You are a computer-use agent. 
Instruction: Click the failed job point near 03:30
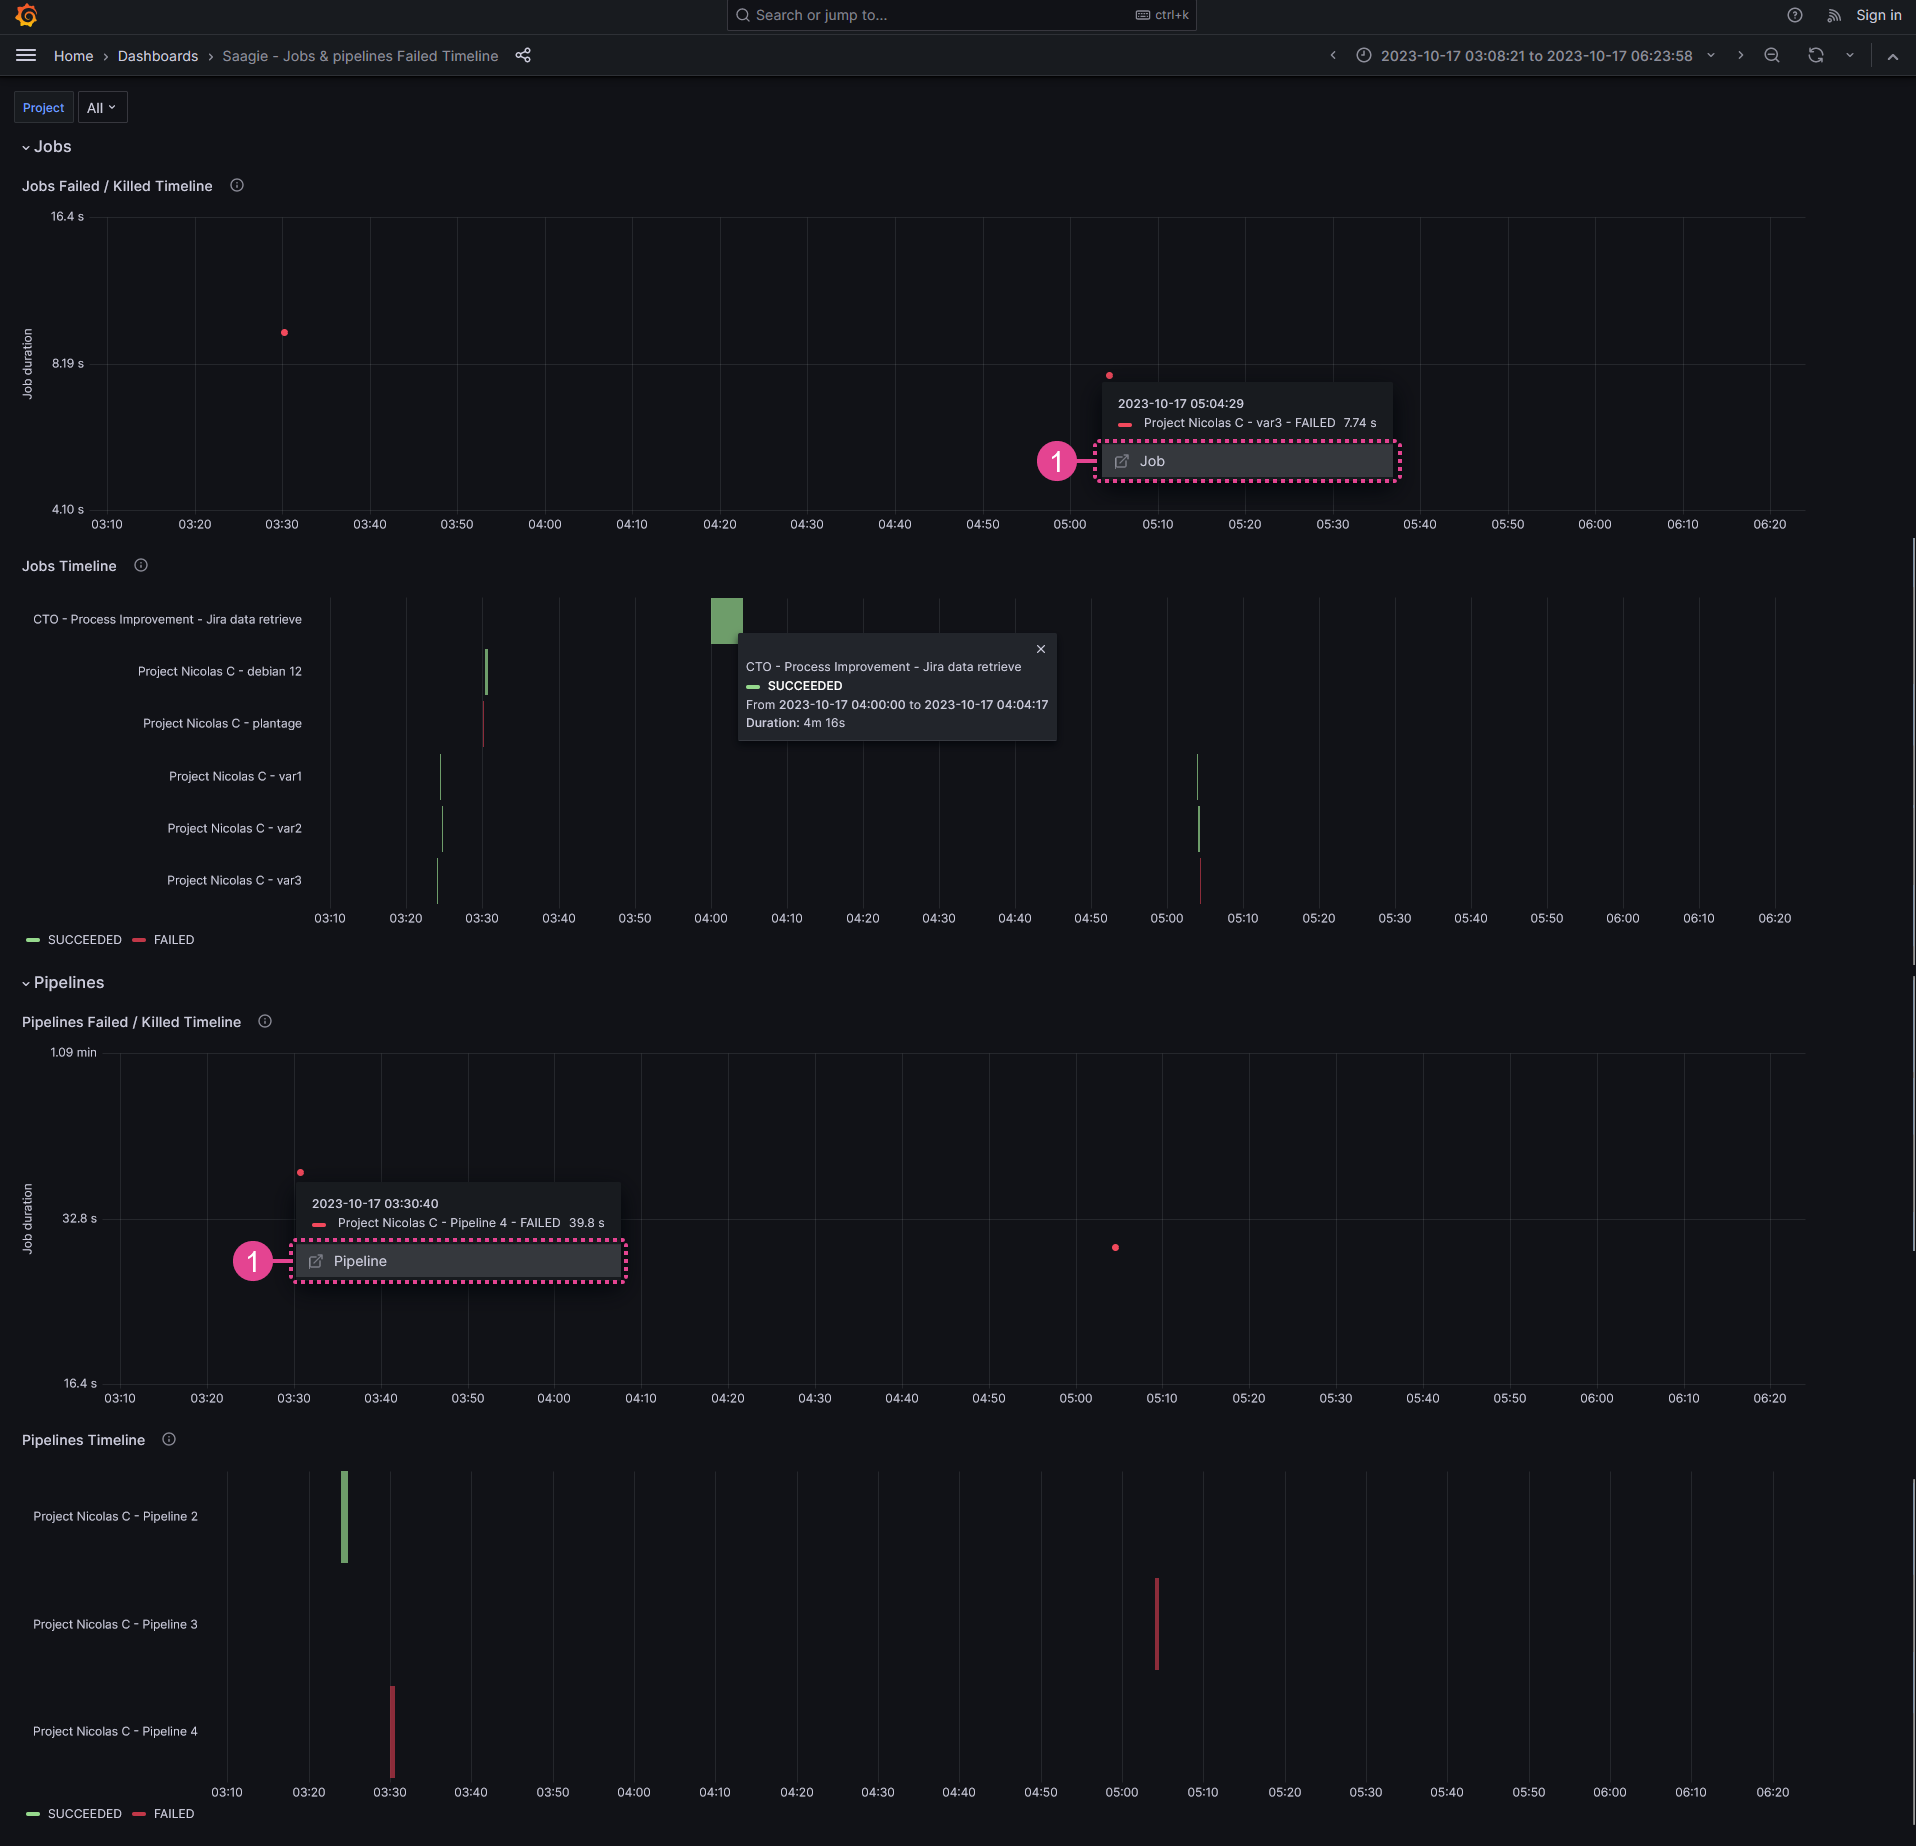tap(285, 332)
